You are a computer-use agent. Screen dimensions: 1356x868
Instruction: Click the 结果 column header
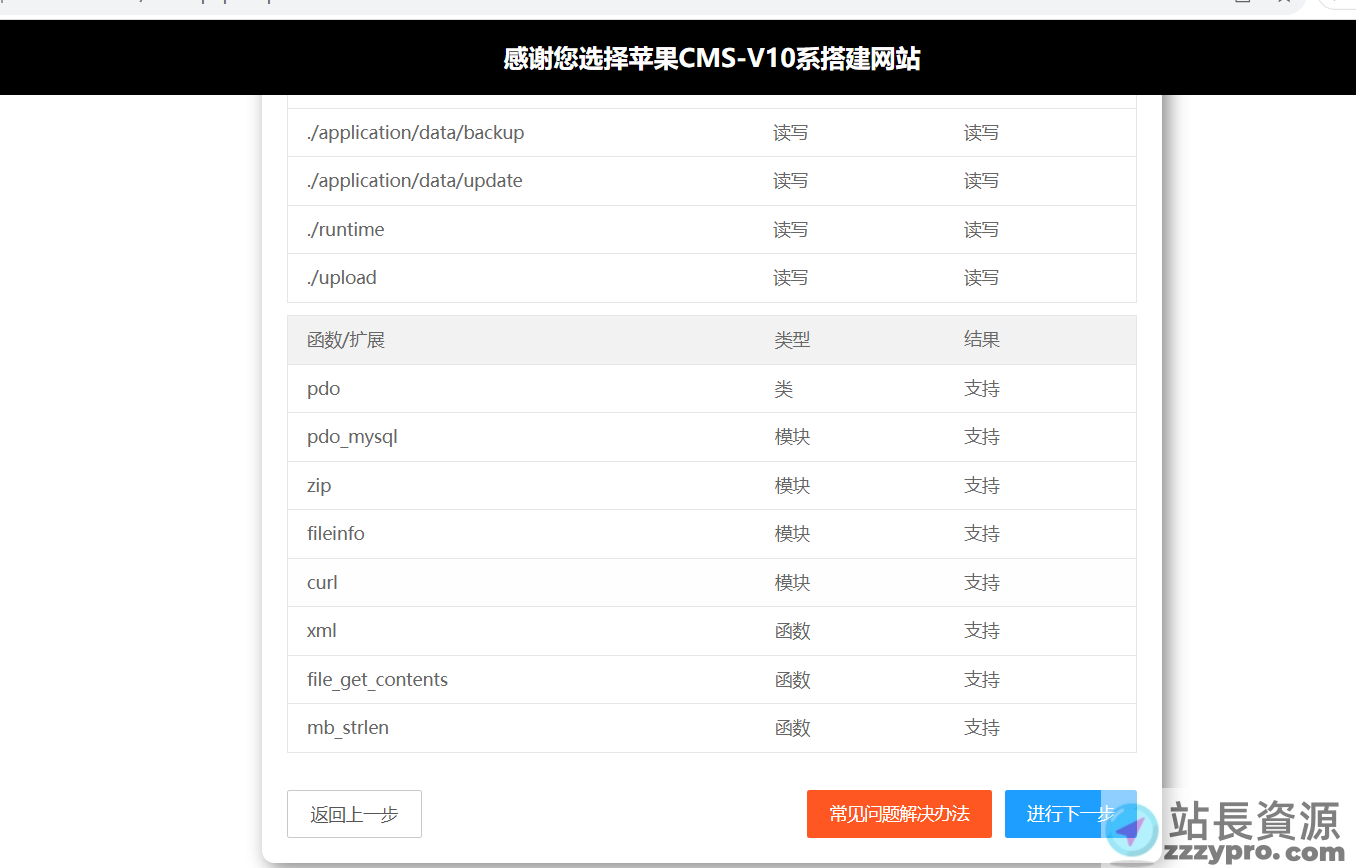[982, 340]
